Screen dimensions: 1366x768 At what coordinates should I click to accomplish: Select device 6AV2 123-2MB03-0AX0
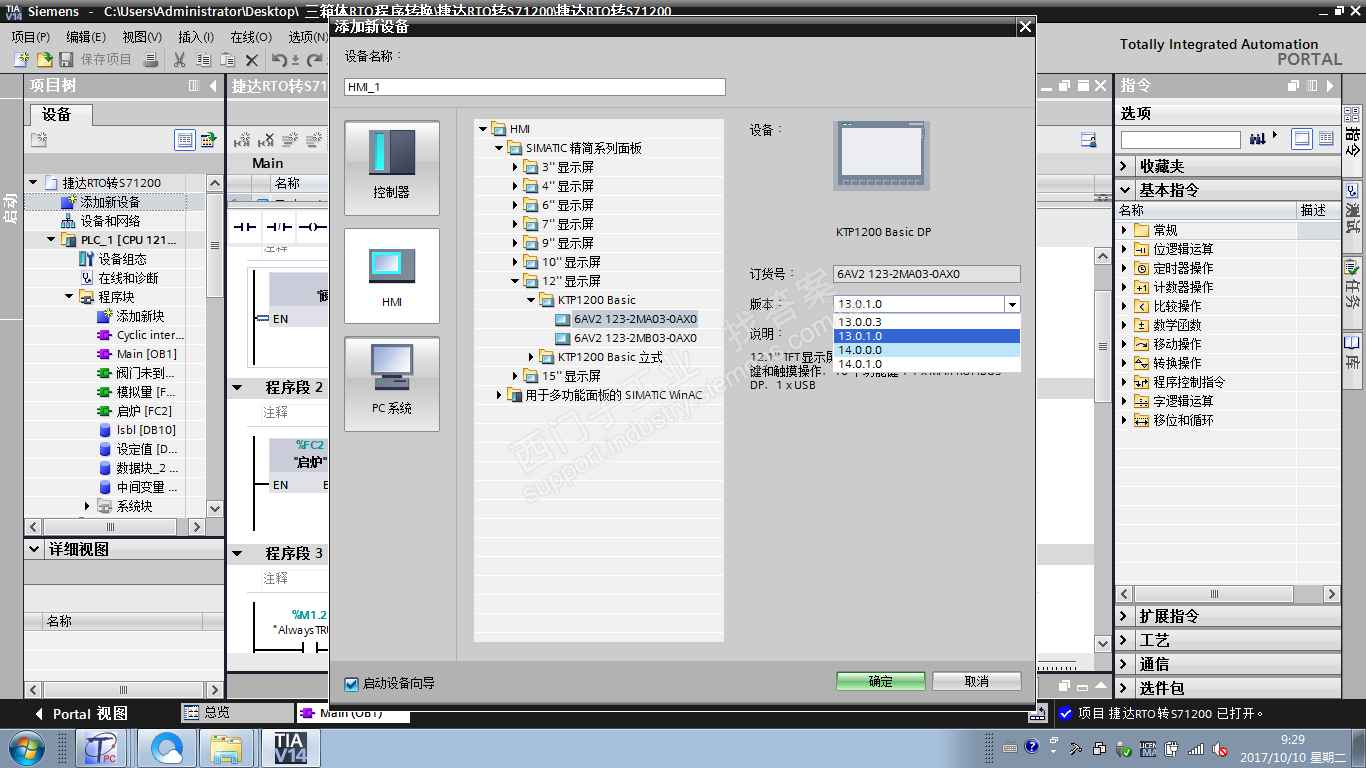pyautogui.click(x=635, y=338)
